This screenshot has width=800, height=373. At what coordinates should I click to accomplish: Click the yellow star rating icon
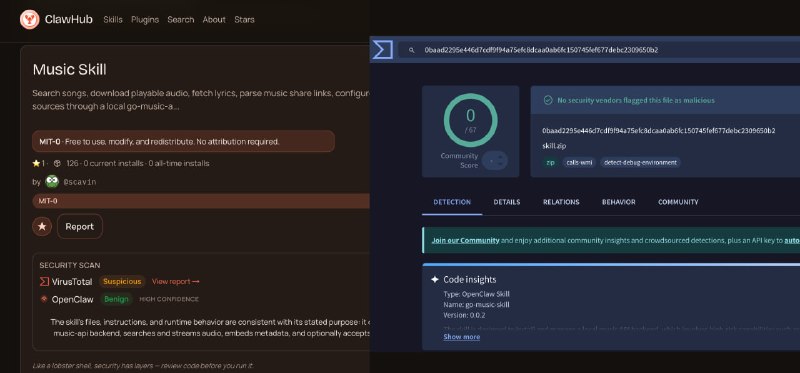click(x=36, y=163)
